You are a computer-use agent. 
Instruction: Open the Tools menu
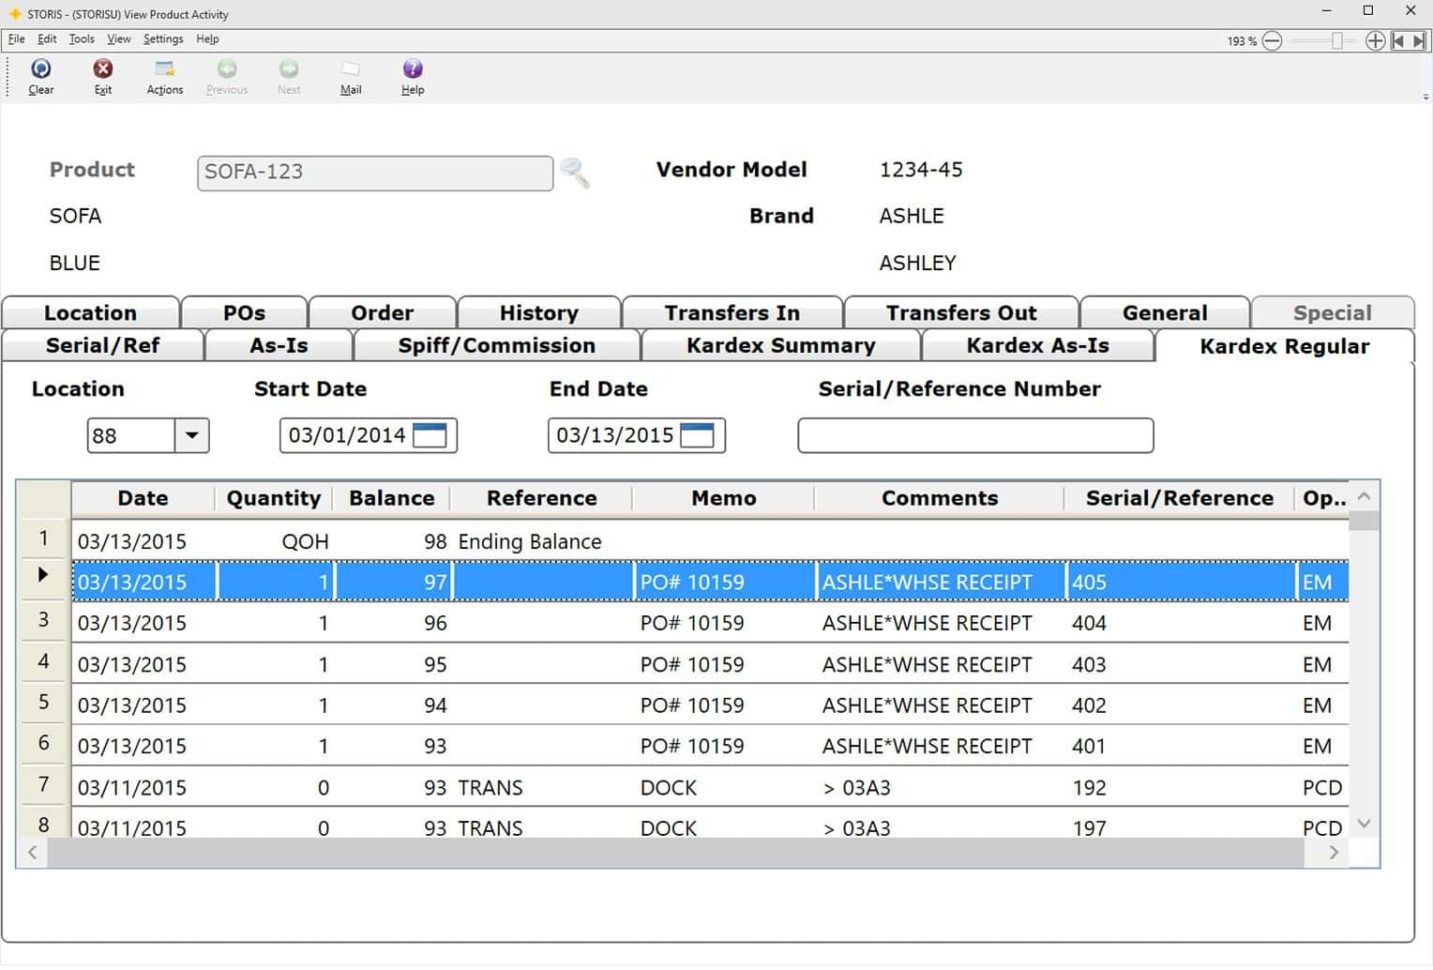[x=81, y=39]
